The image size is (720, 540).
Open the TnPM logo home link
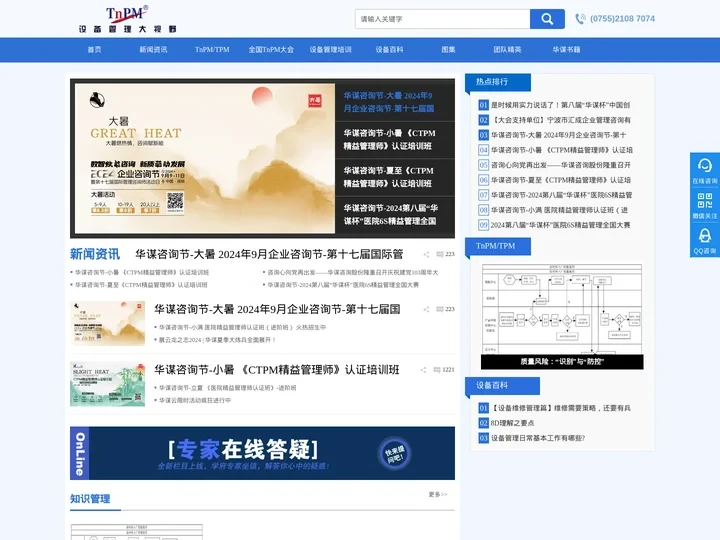127,19
